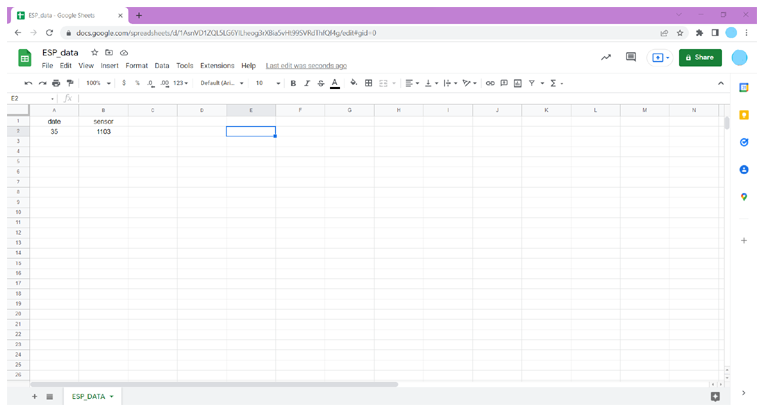Viewport: 769px width, 417px height.
Task: Click the Undo icon in the toolbar
Action: 29,83
